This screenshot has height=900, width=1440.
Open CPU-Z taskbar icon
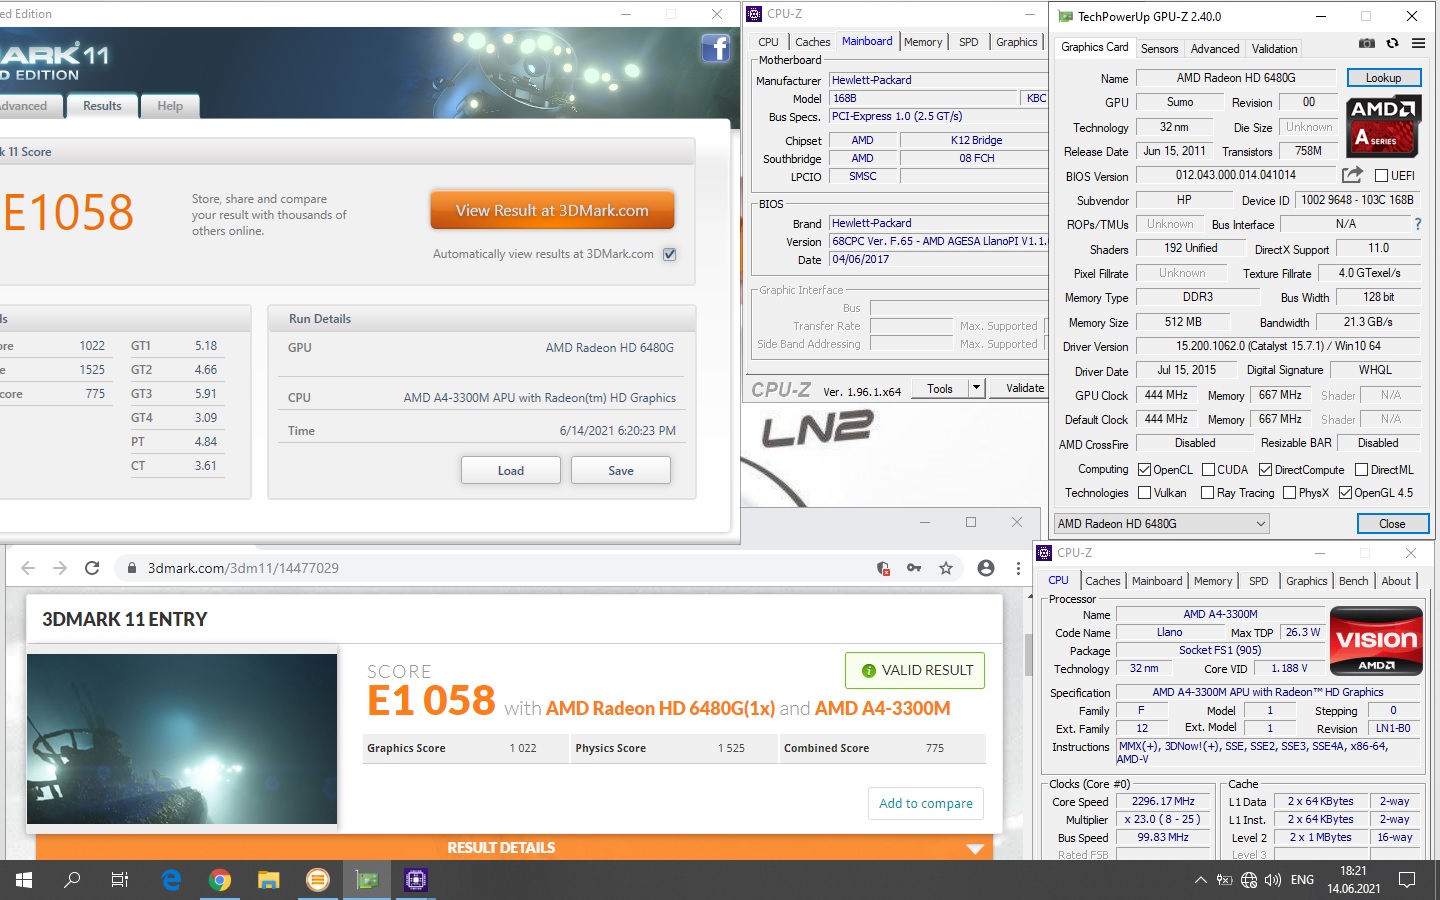pos(416,880)
